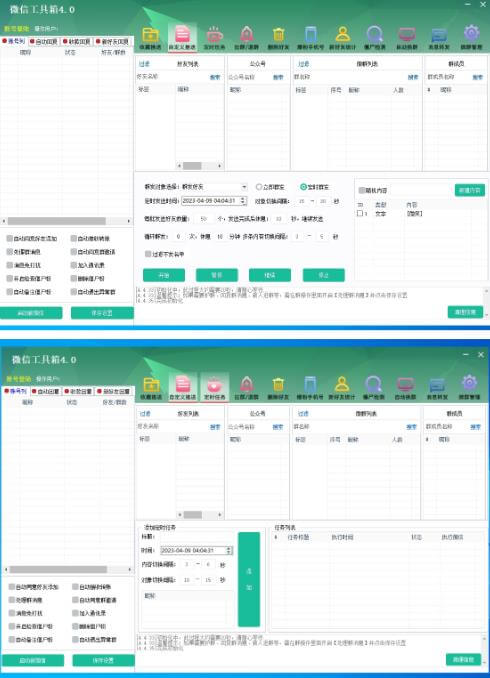The height and width of the screenshot is (678, 490).
Task: Click 保存设置 button, upper window
Action: pyautogui.click(x=102, y=313)
